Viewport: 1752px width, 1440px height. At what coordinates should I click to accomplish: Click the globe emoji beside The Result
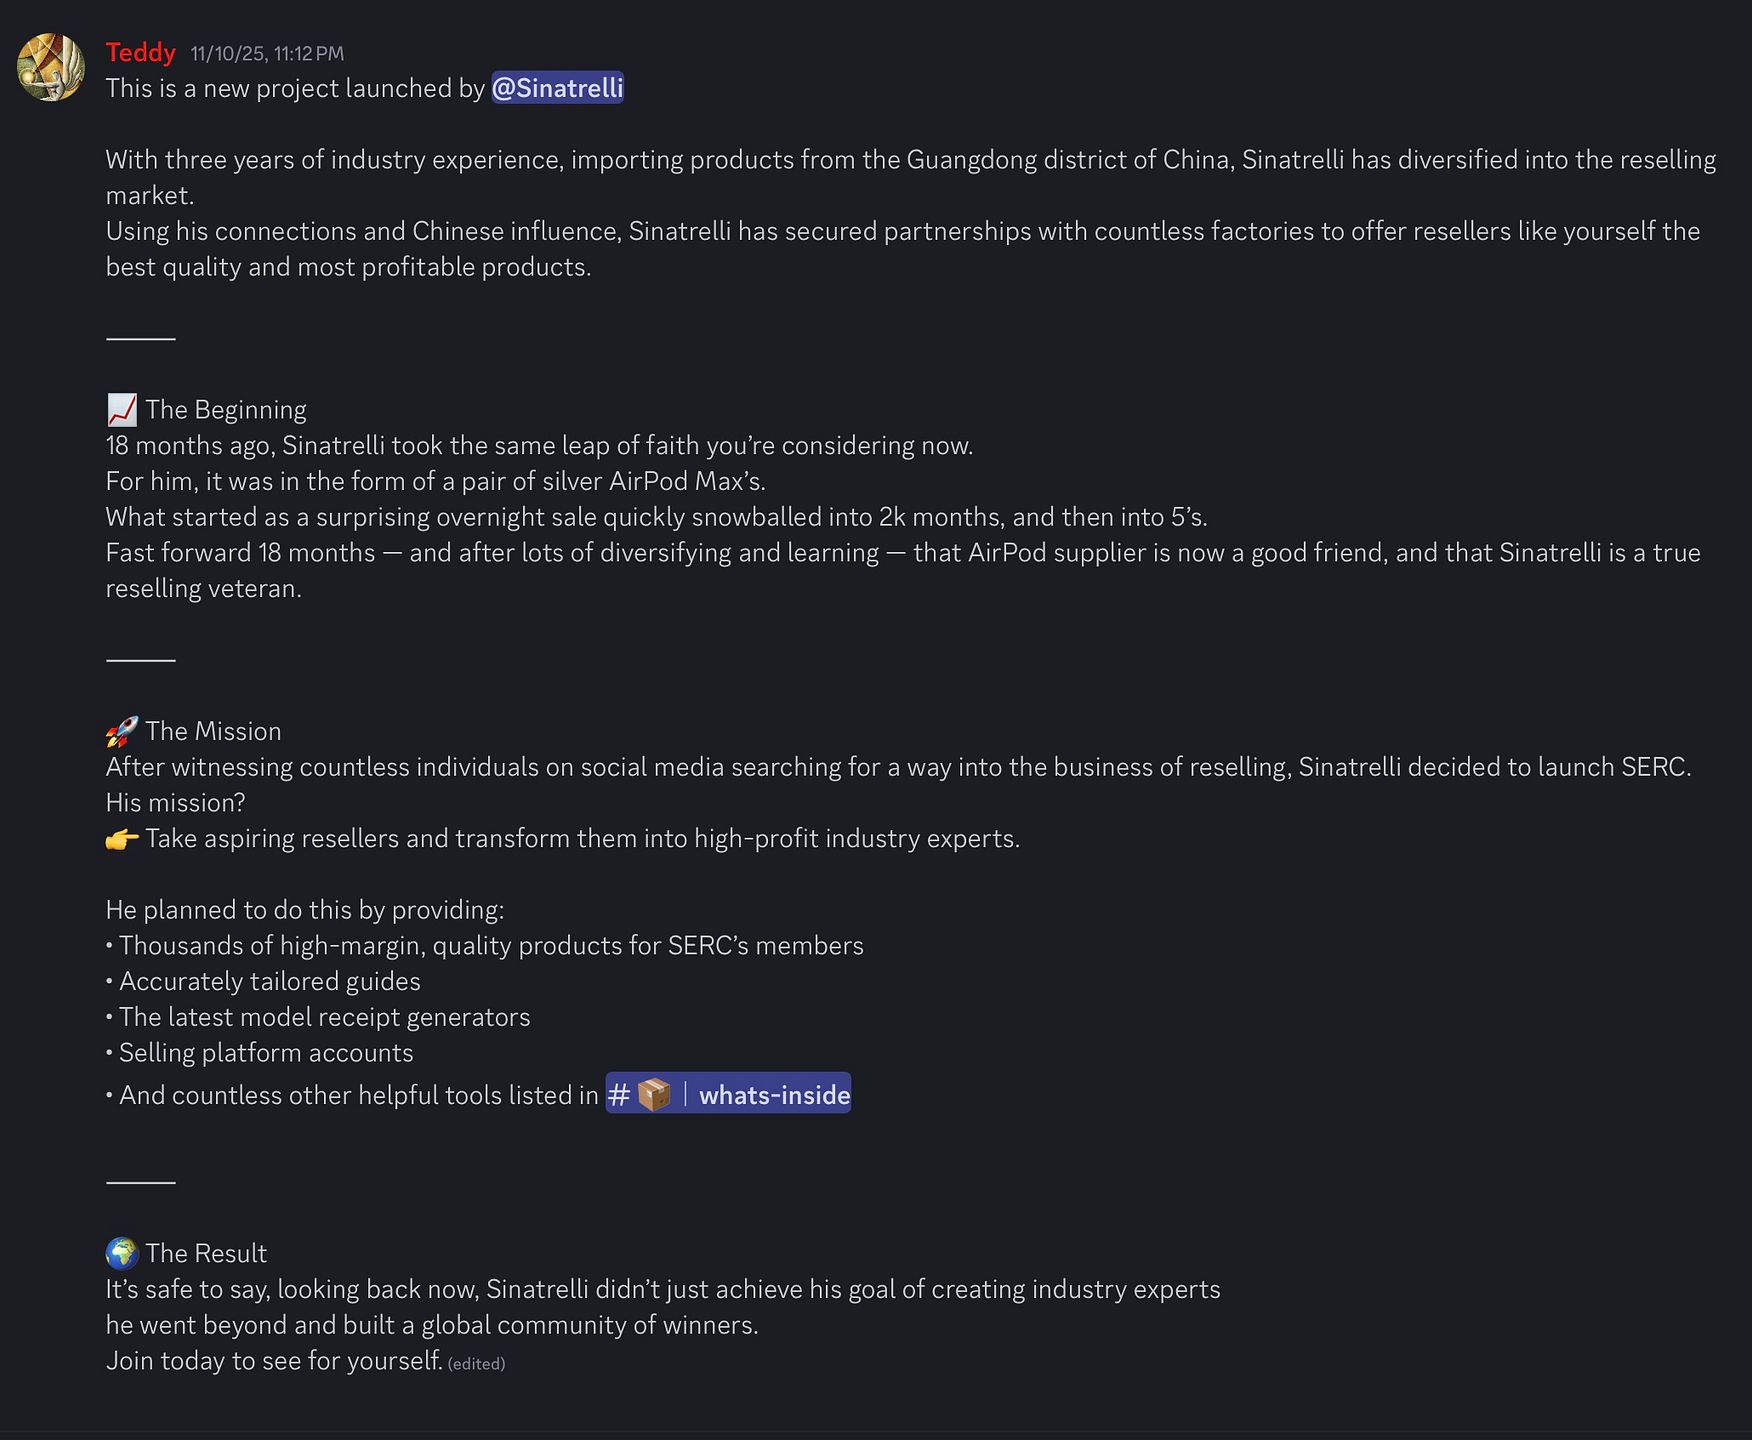click(122, 1253)
